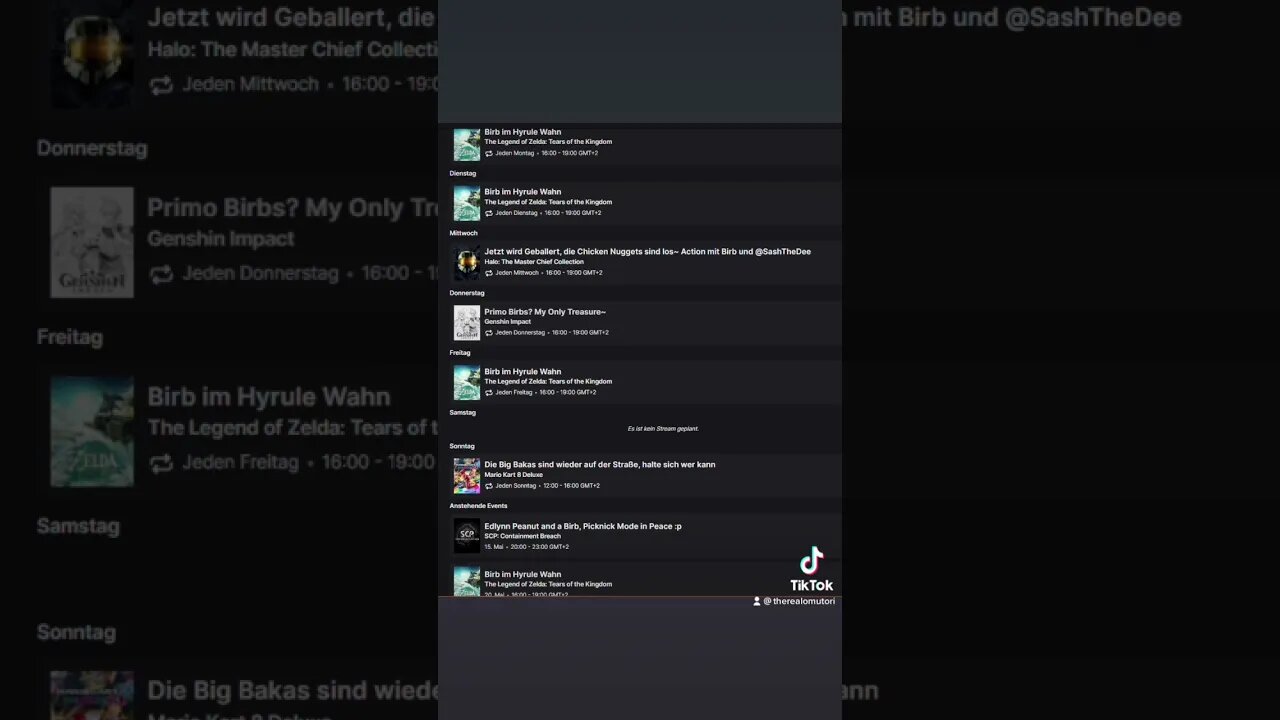Click repeat icon beside Jeden Sonntag text

[489, 486]
